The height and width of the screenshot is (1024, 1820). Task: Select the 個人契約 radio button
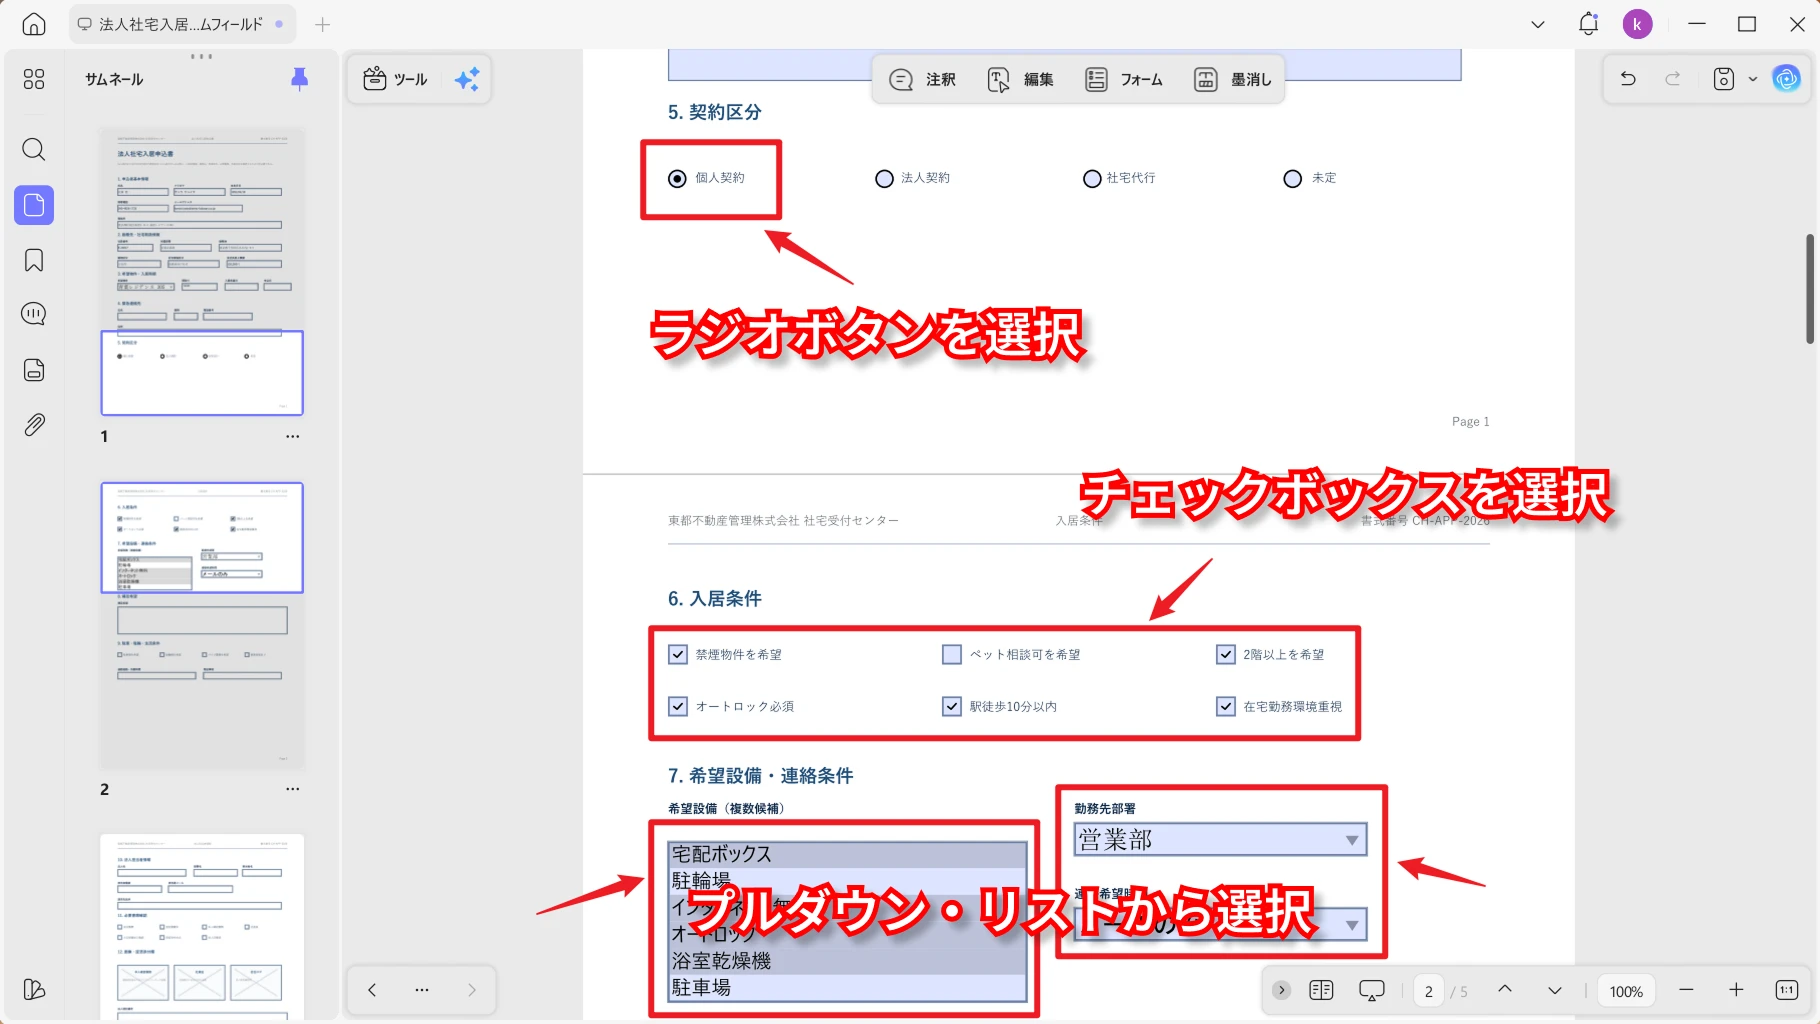coord(677,178)
